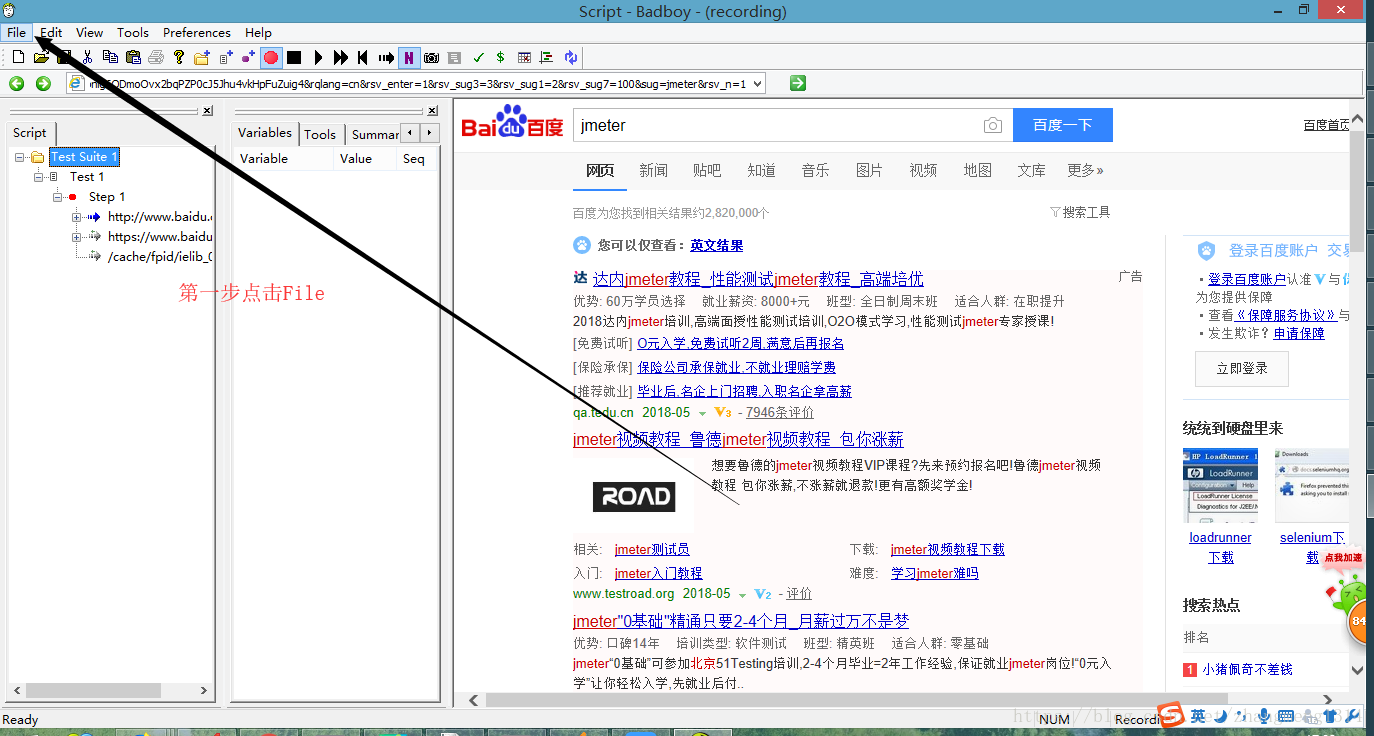1374x736 pixels.
Task: Paste from clipboard toolbar icon
Action: tap(133, 57)
